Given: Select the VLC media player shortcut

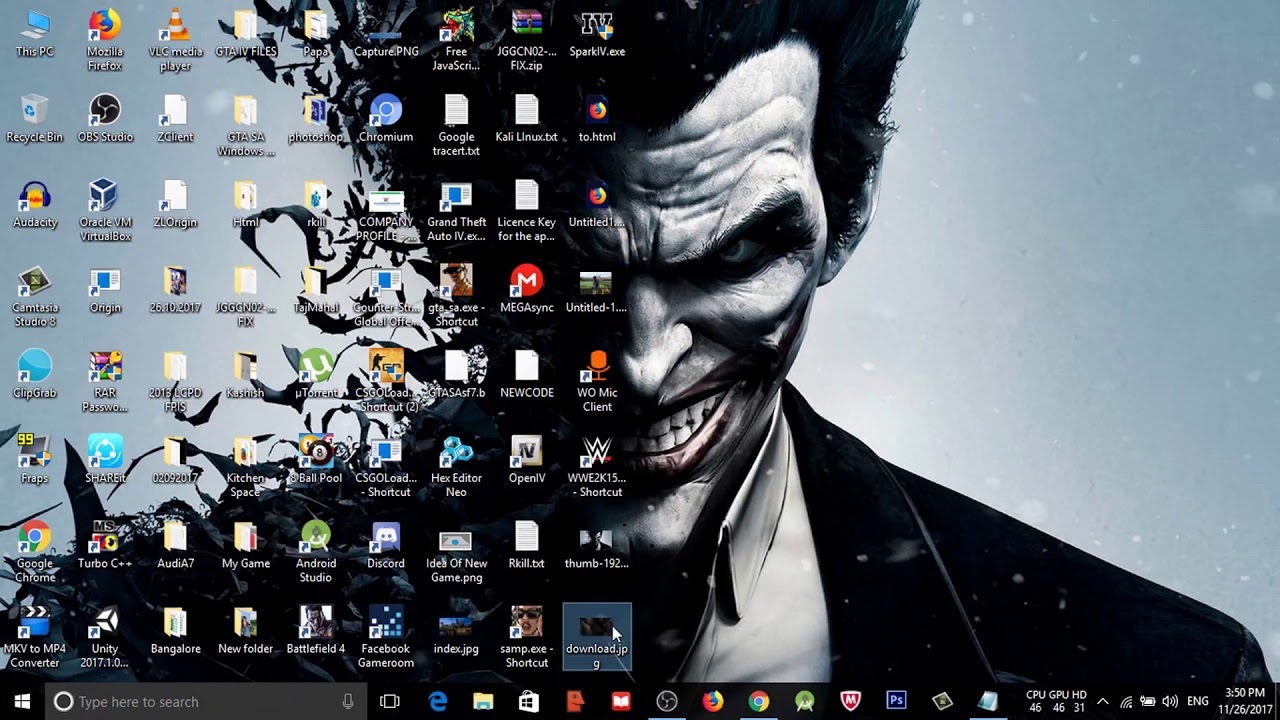Looking at the screenshot, I should pyautogui.click(x=175, y=40).
